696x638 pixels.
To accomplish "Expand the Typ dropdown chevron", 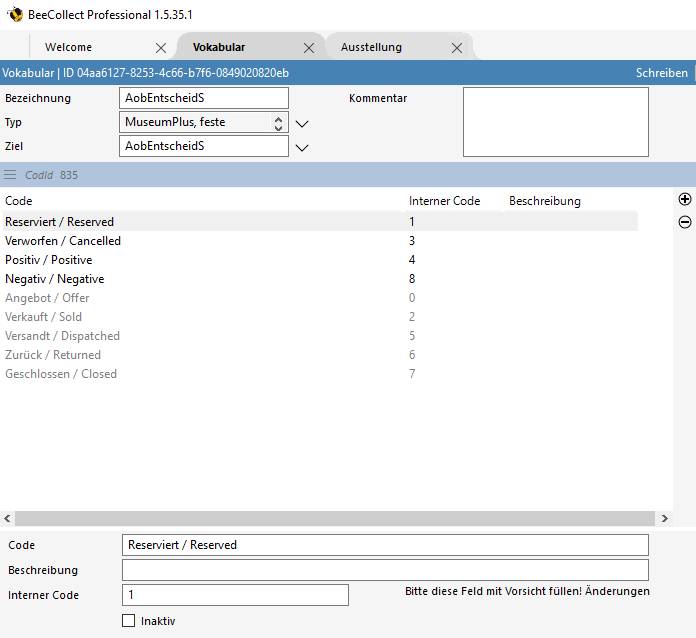I will point(302,123).
